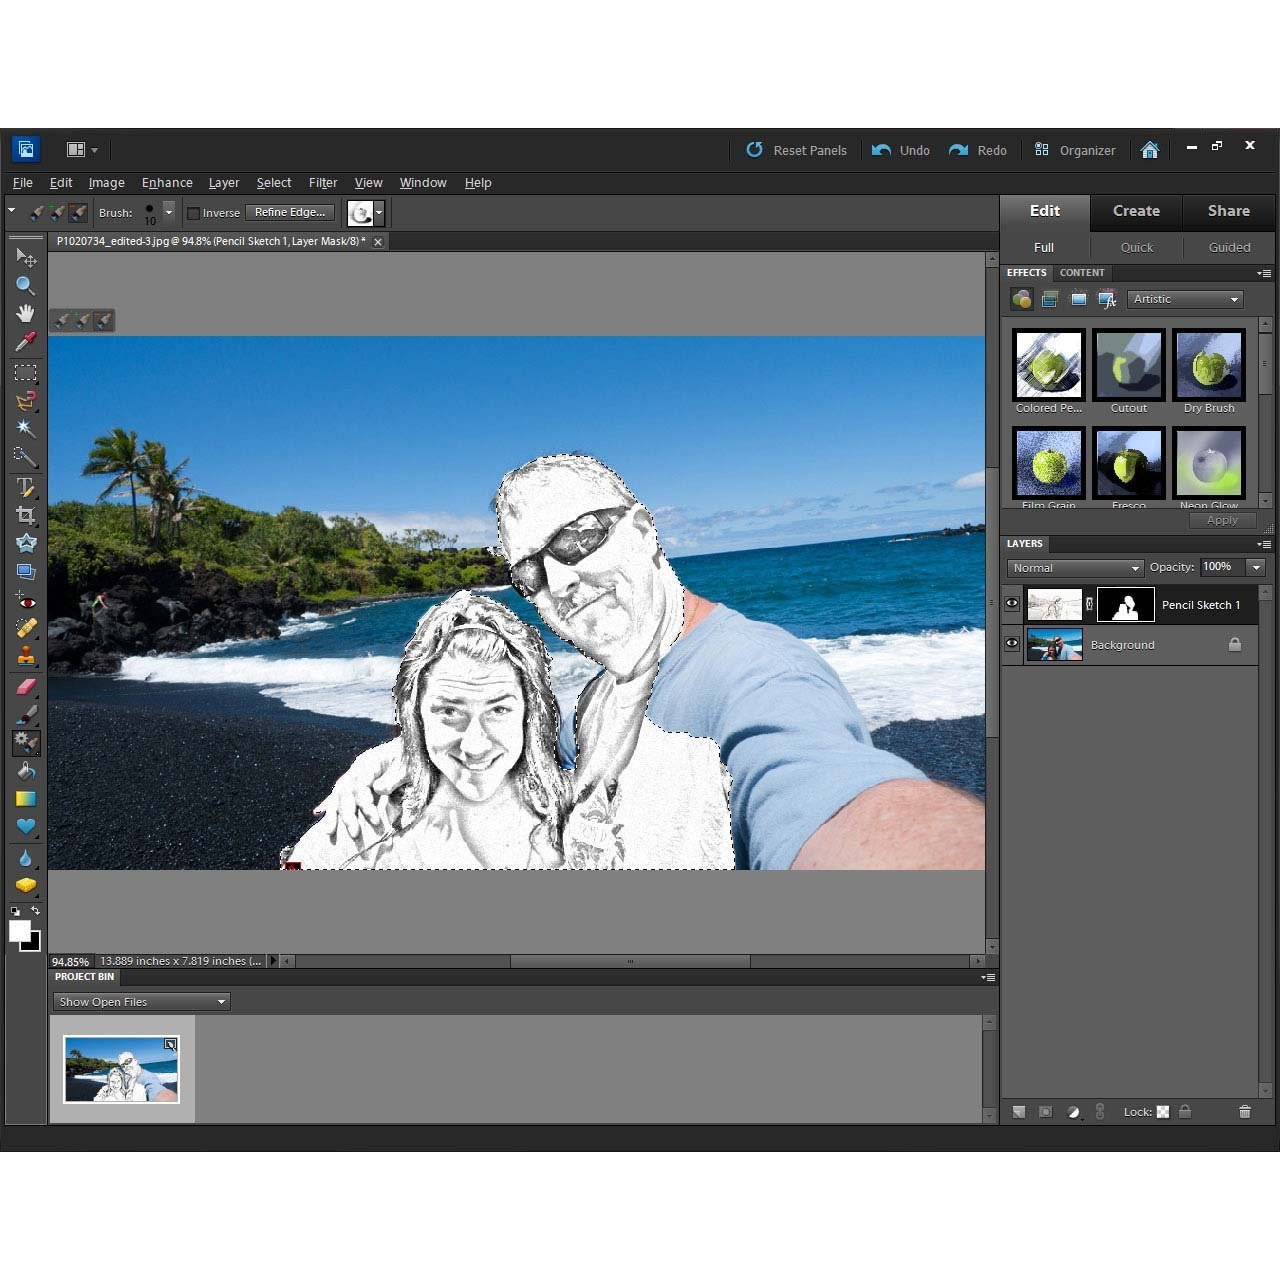
Task: Click the Undo button
Action: [x=901, y=150]
